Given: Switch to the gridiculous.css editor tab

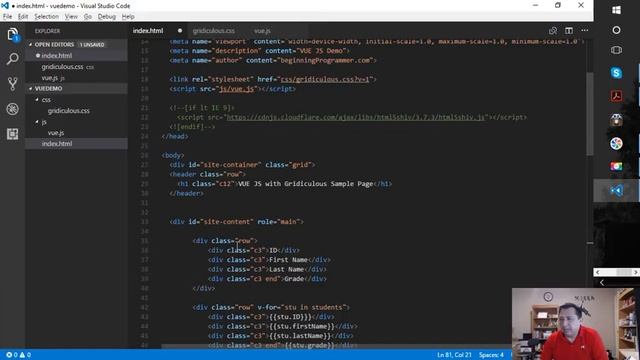Looking at the screenshot, I should [214, 31].
